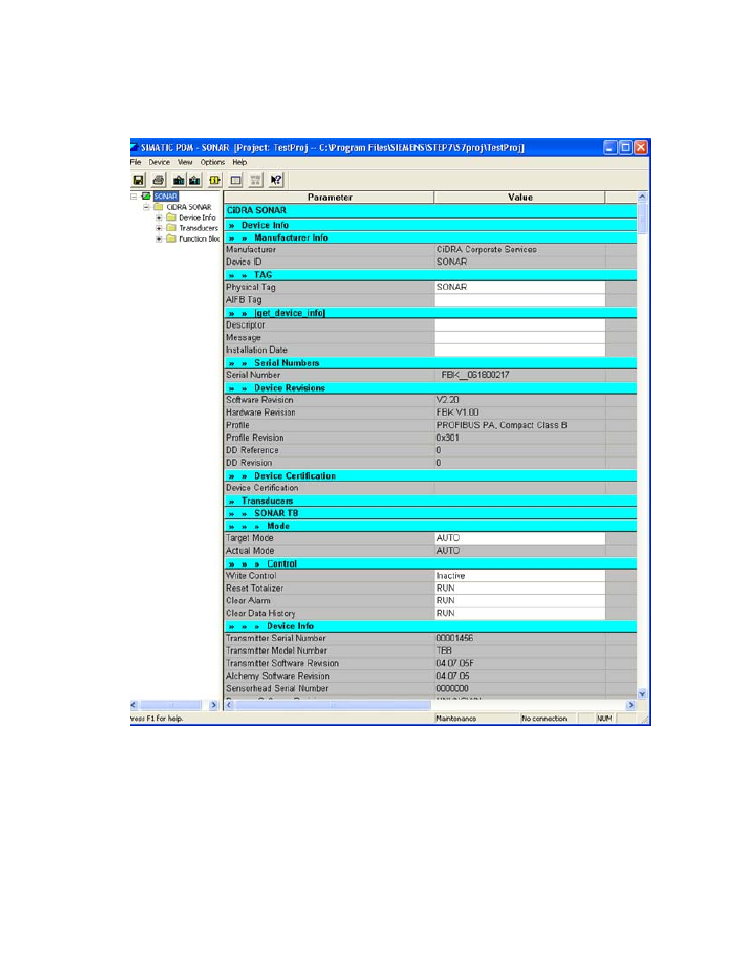Open the Device menu
This screenshot has height=954, width=737.
tap(159, 162)
